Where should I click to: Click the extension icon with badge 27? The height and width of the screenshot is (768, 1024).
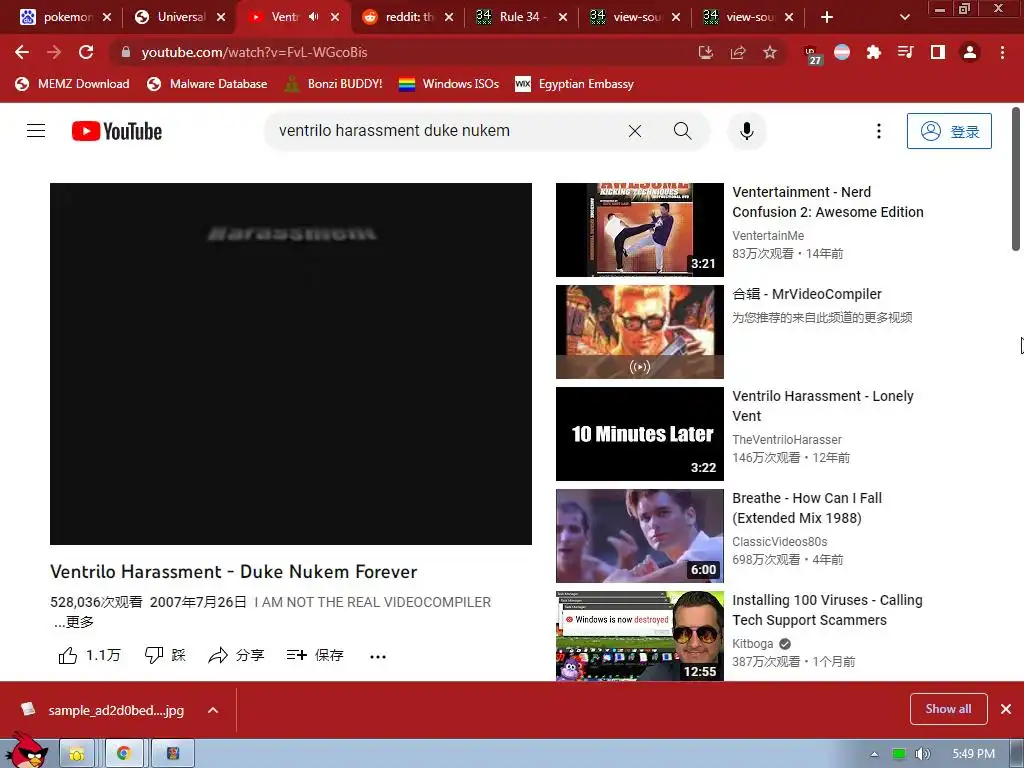pos(812,54)
